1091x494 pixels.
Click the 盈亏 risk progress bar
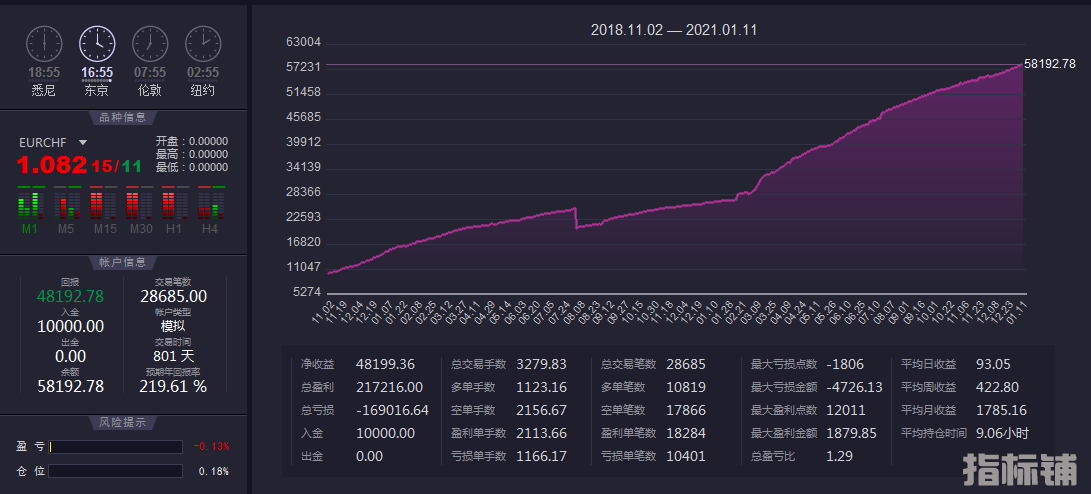point(116,447)
